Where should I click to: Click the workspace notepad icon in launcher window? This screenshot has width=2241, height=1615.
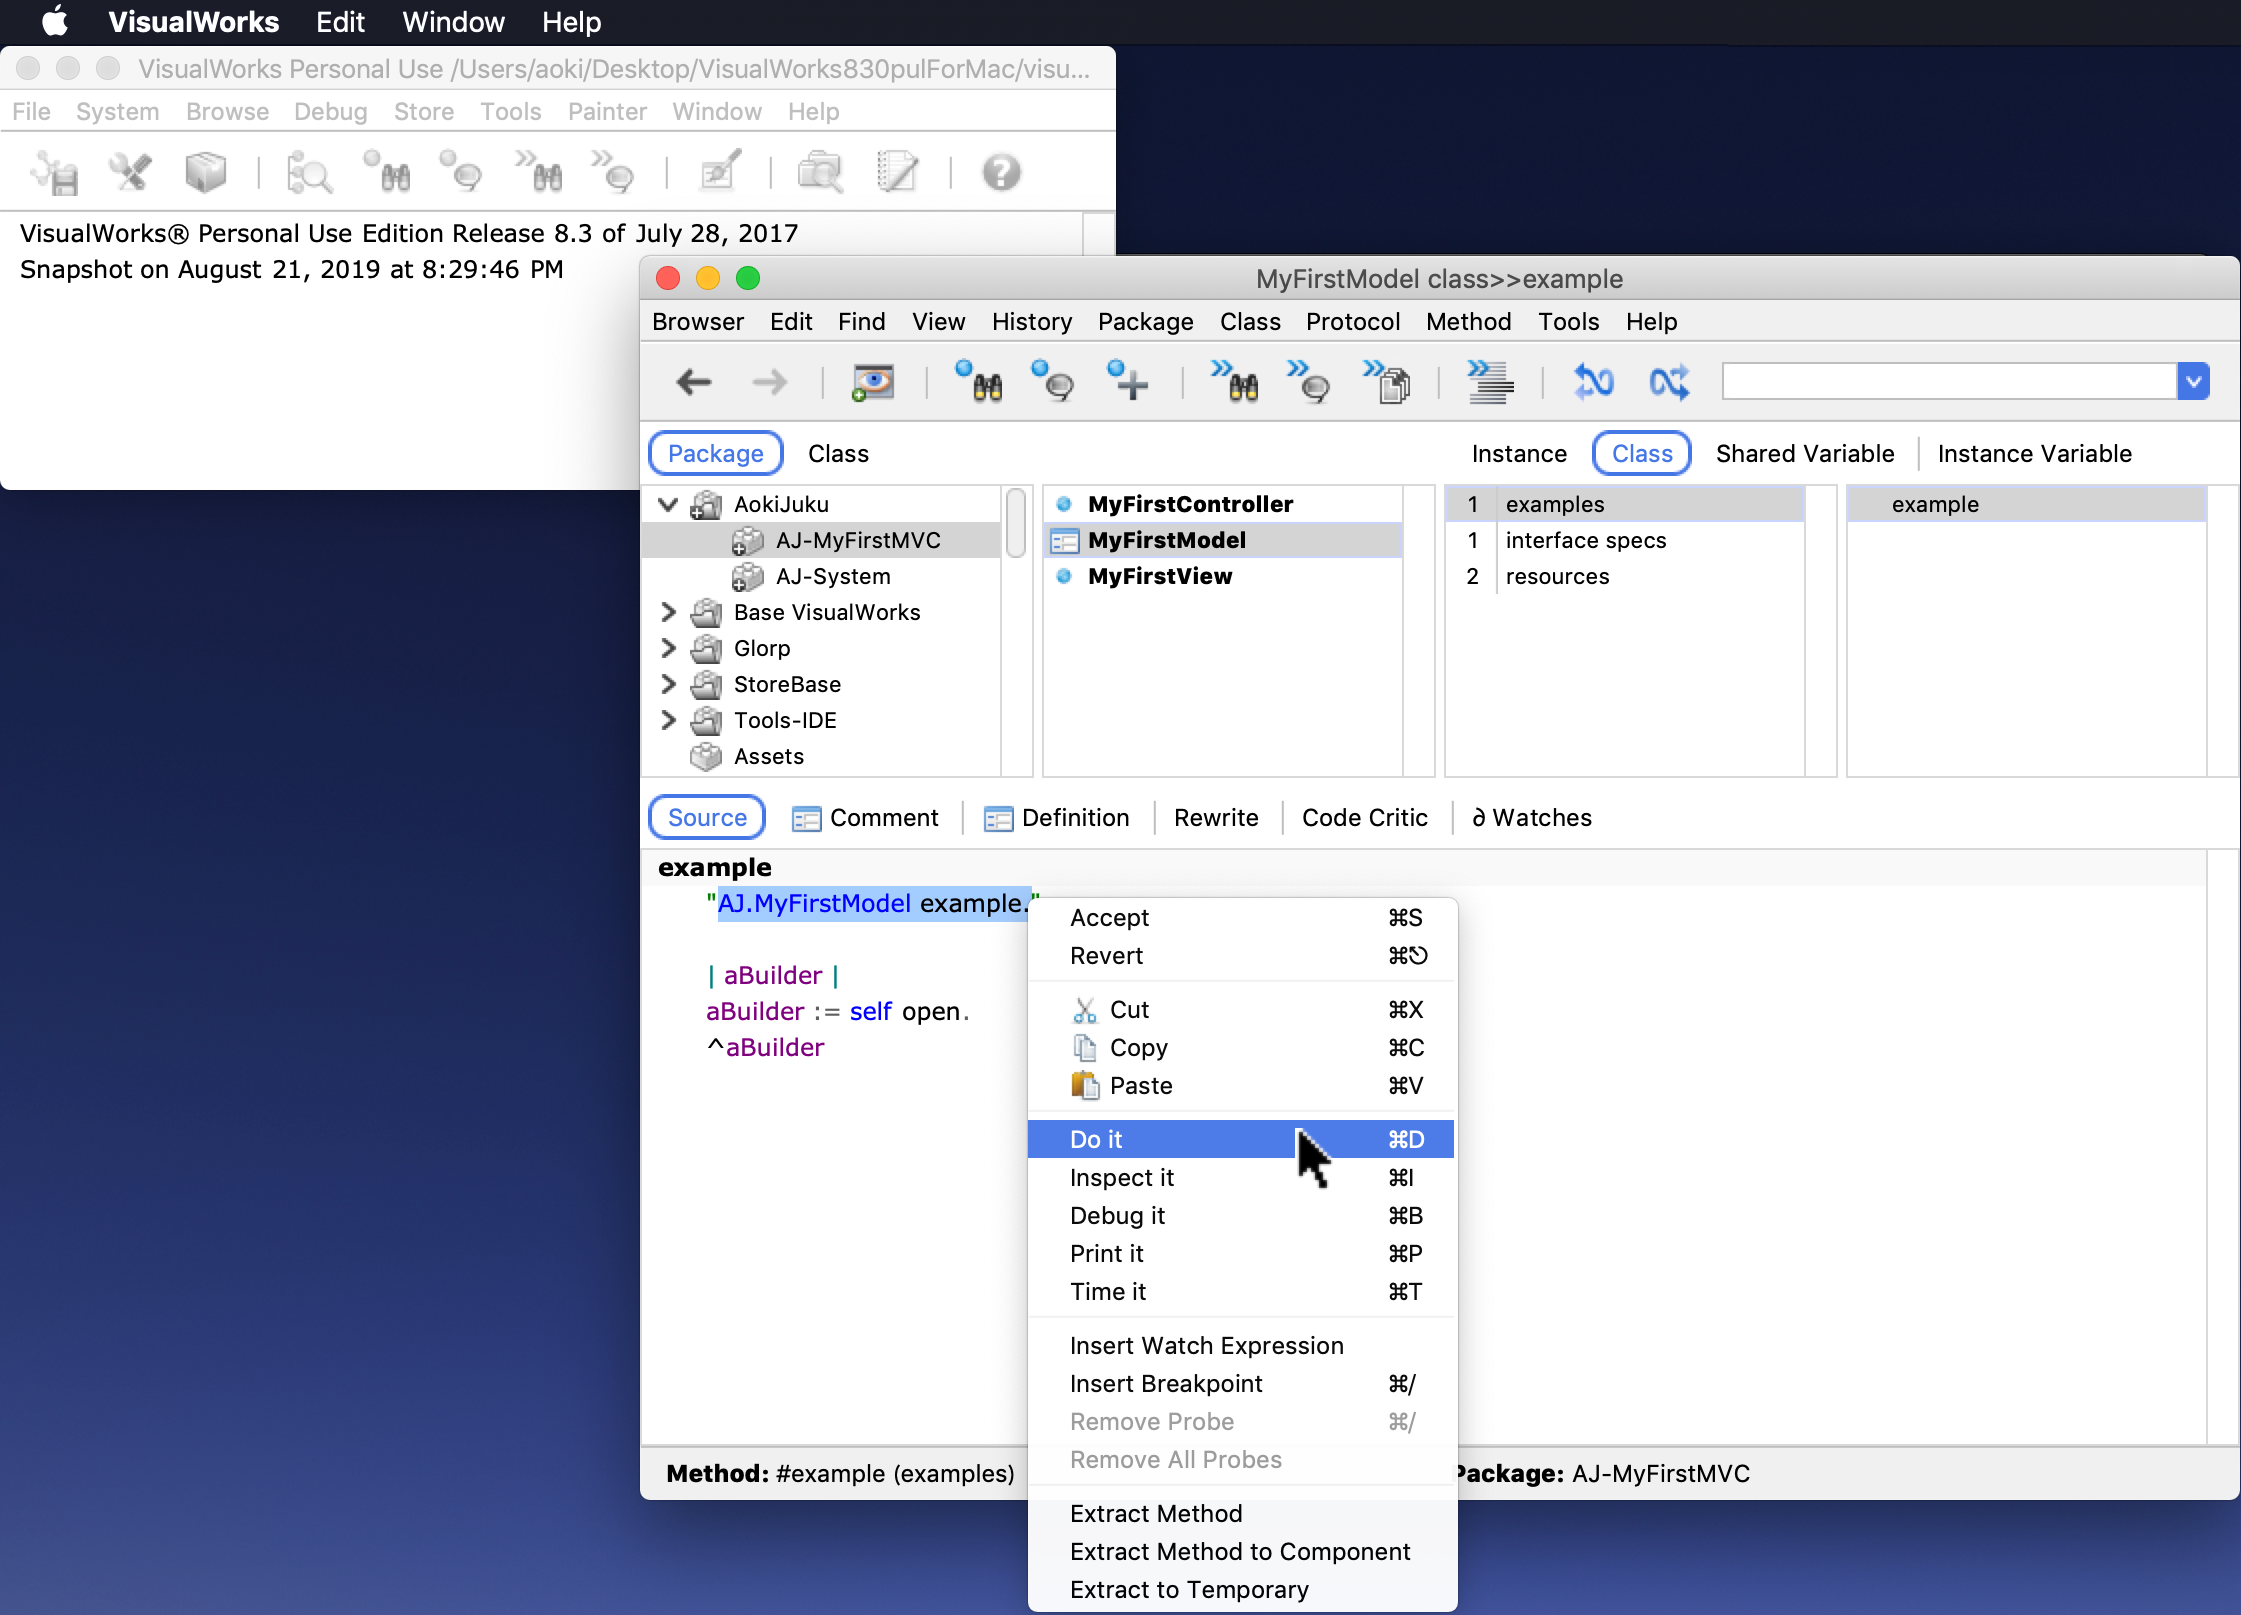pos(897,173)
